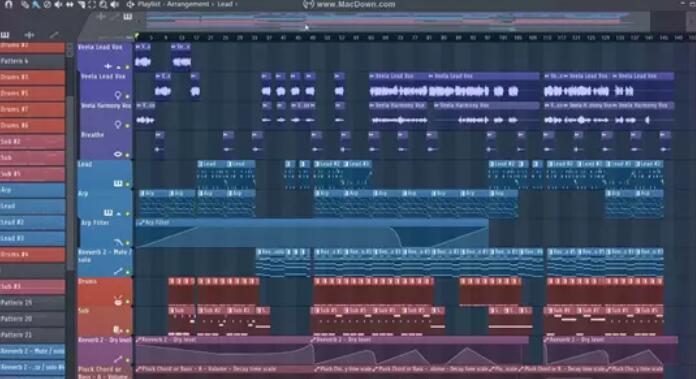
Task: Click the playhead marker at timeline start
Action: (137, 36)
